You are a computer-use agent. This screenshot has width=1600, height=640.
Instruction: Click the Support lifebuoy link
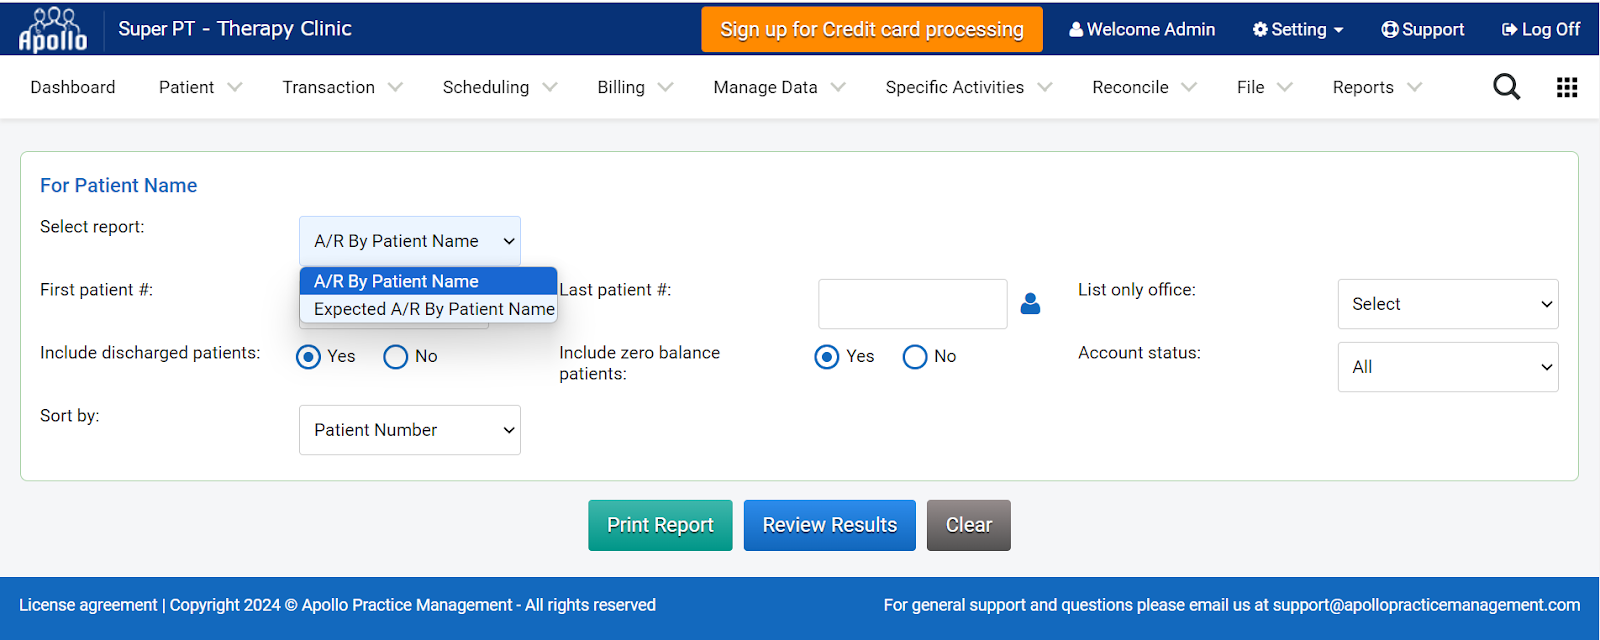click(x=1422, y=29)
